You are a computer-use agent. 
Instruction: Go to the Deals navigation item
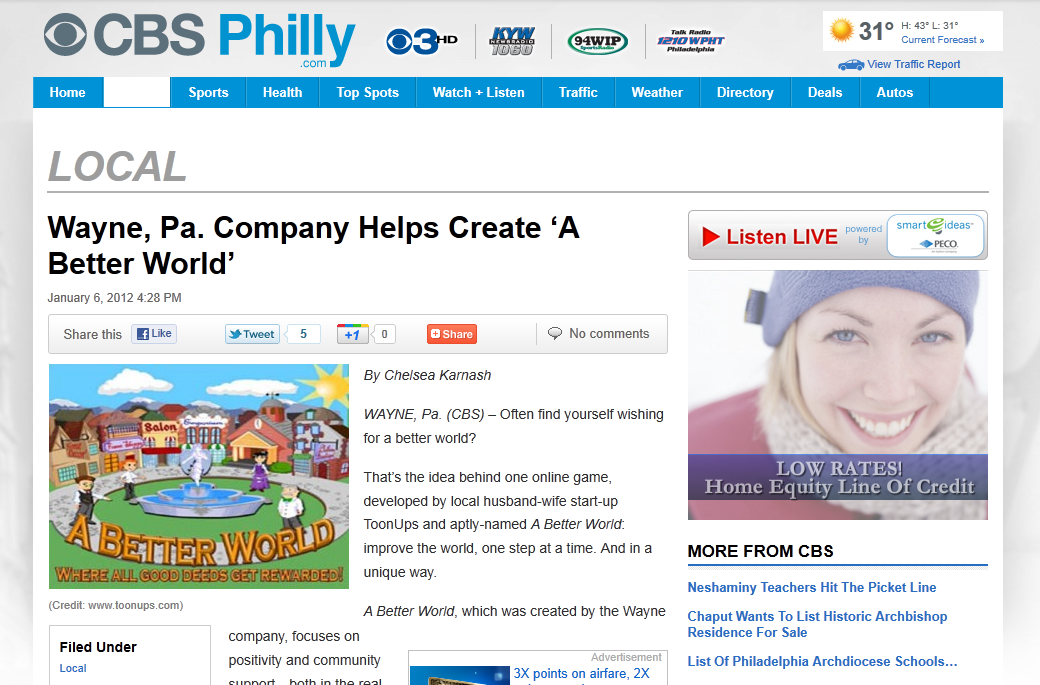pos(825,92)
